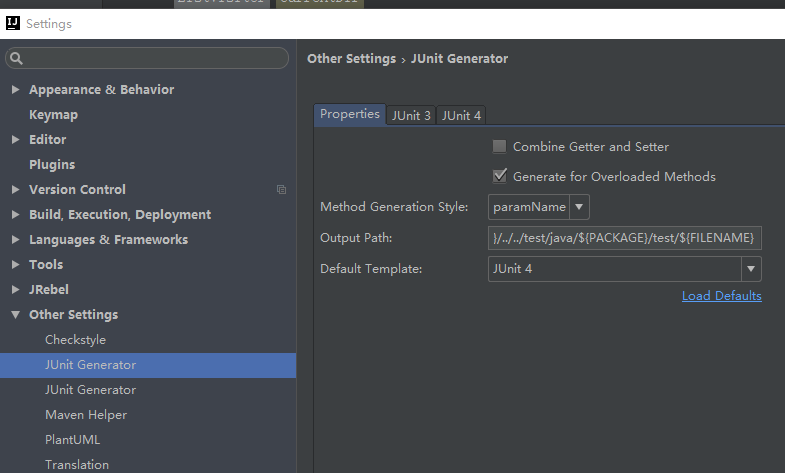Open Checkstyle settings page
This screenshot has height=473, width=785.
pyautogui.click(x=75, y=340)
